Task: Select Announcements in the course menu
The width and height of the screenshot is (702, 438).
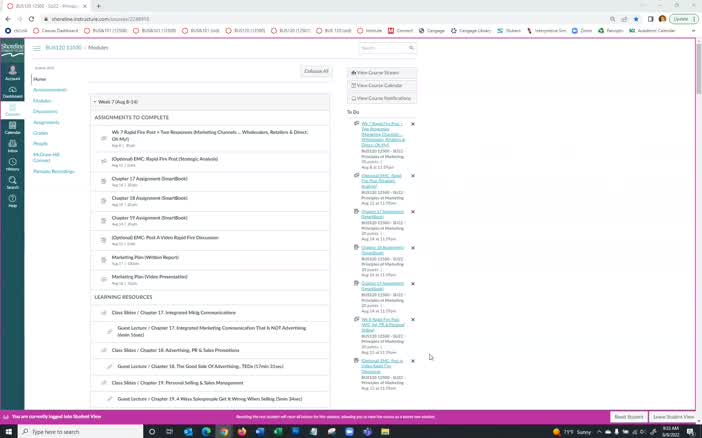Action: click(x=50, y=90)
